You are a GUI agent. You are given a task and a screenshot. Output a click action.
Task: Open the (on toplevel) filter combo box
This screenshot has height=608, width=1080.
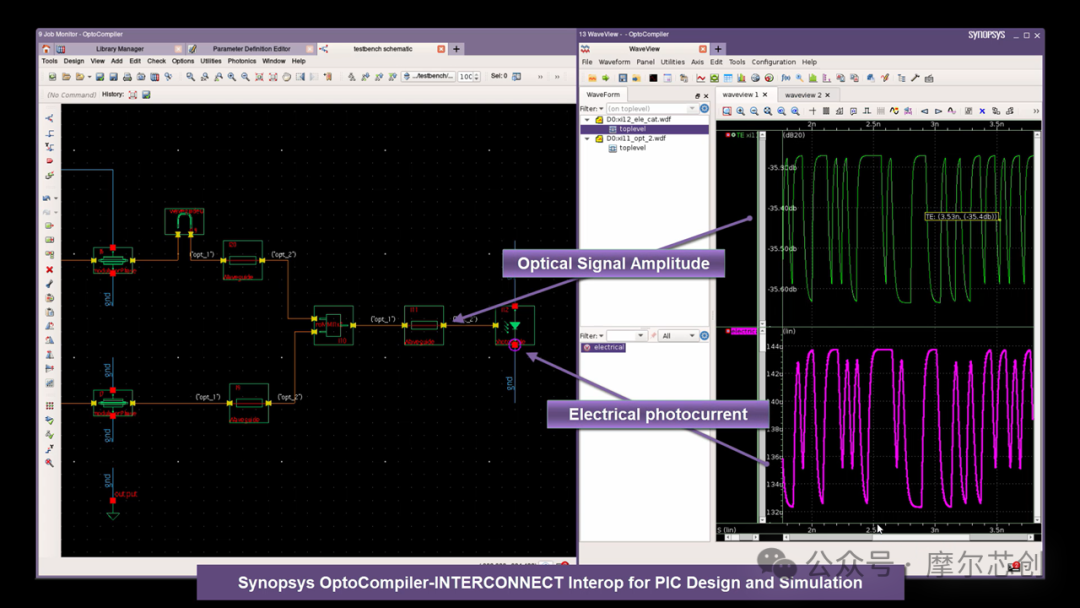[651, 109]
